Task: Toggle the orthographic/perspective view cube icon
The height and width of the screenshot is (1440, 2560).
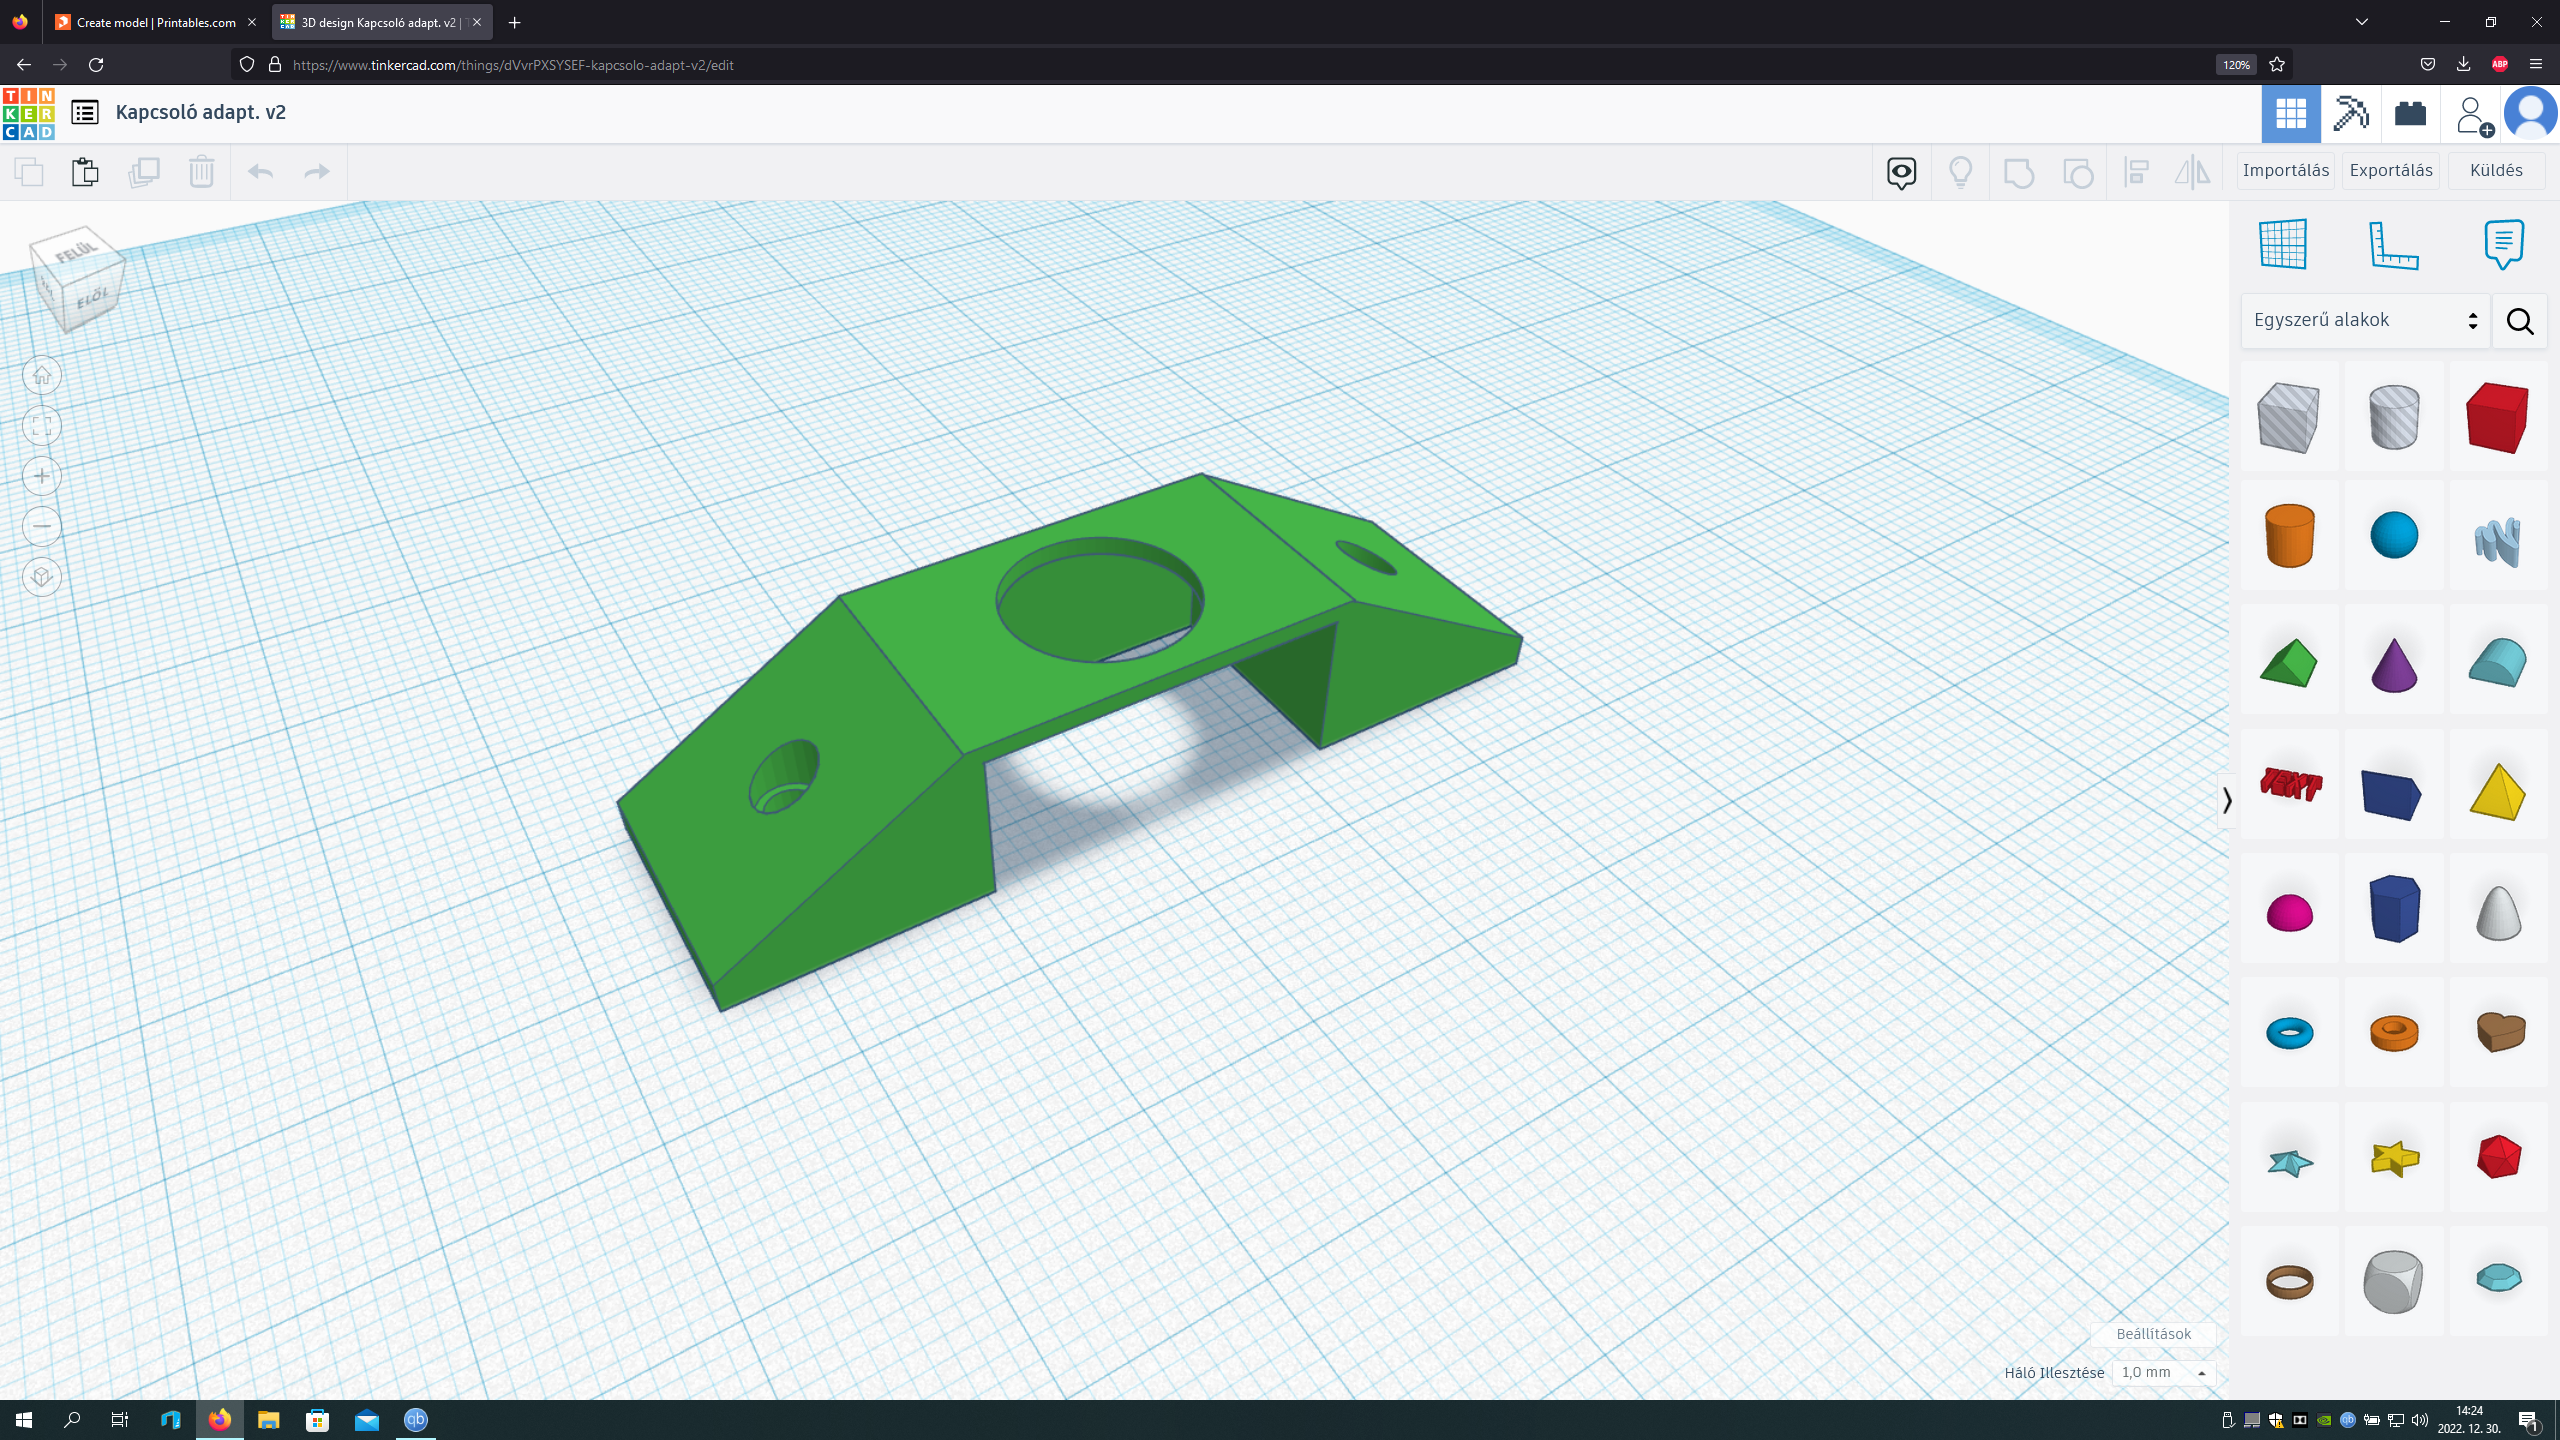Action: [42, 577]
